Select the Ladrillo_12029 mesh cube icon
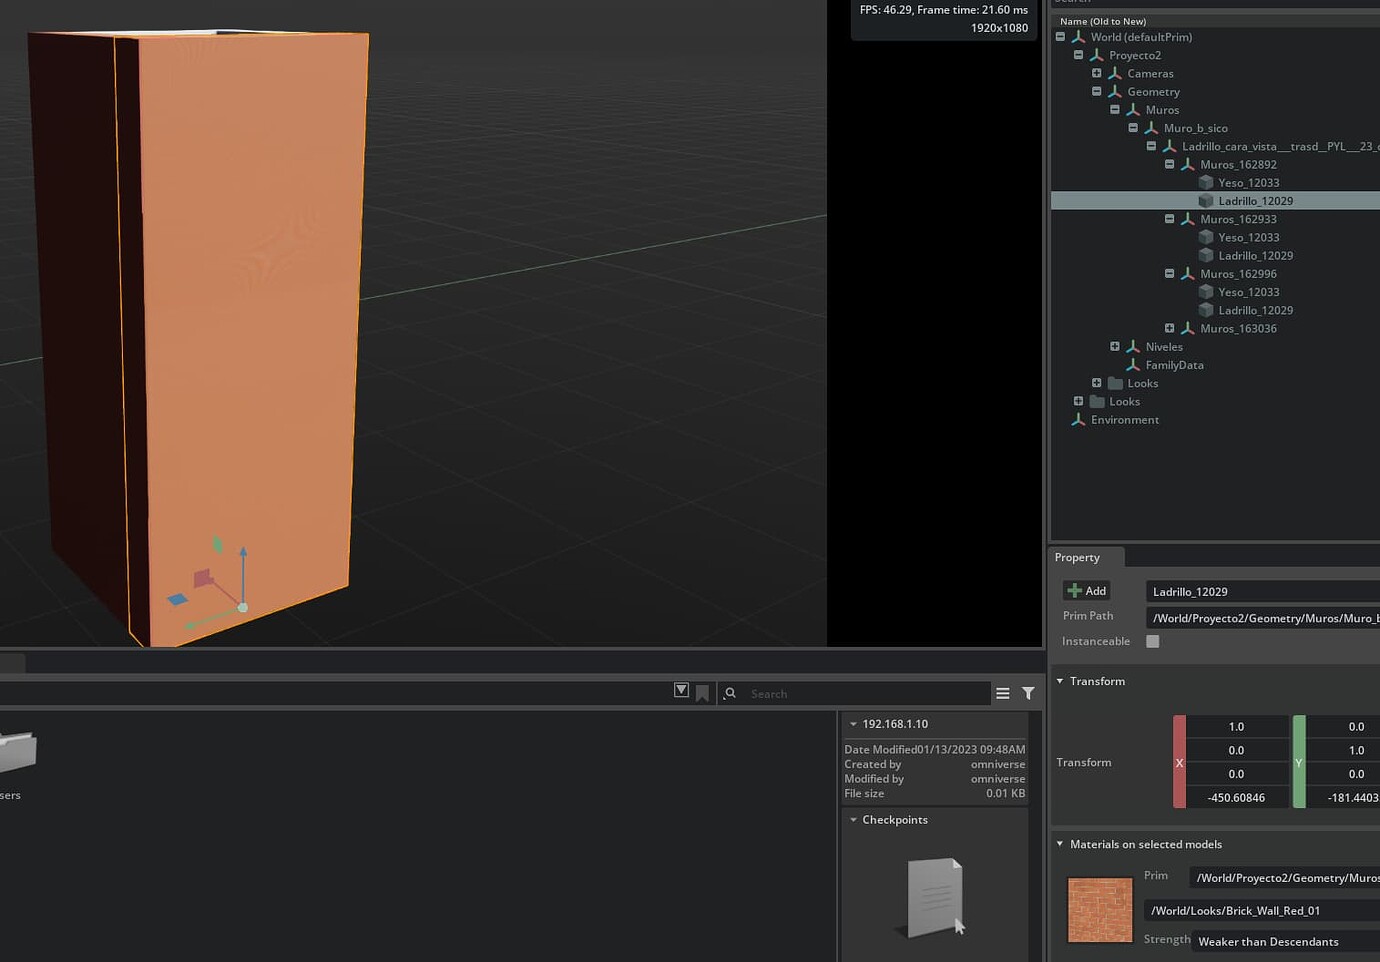The image size is (1380, 962). pyautogui.click(x=1205, y=200)
